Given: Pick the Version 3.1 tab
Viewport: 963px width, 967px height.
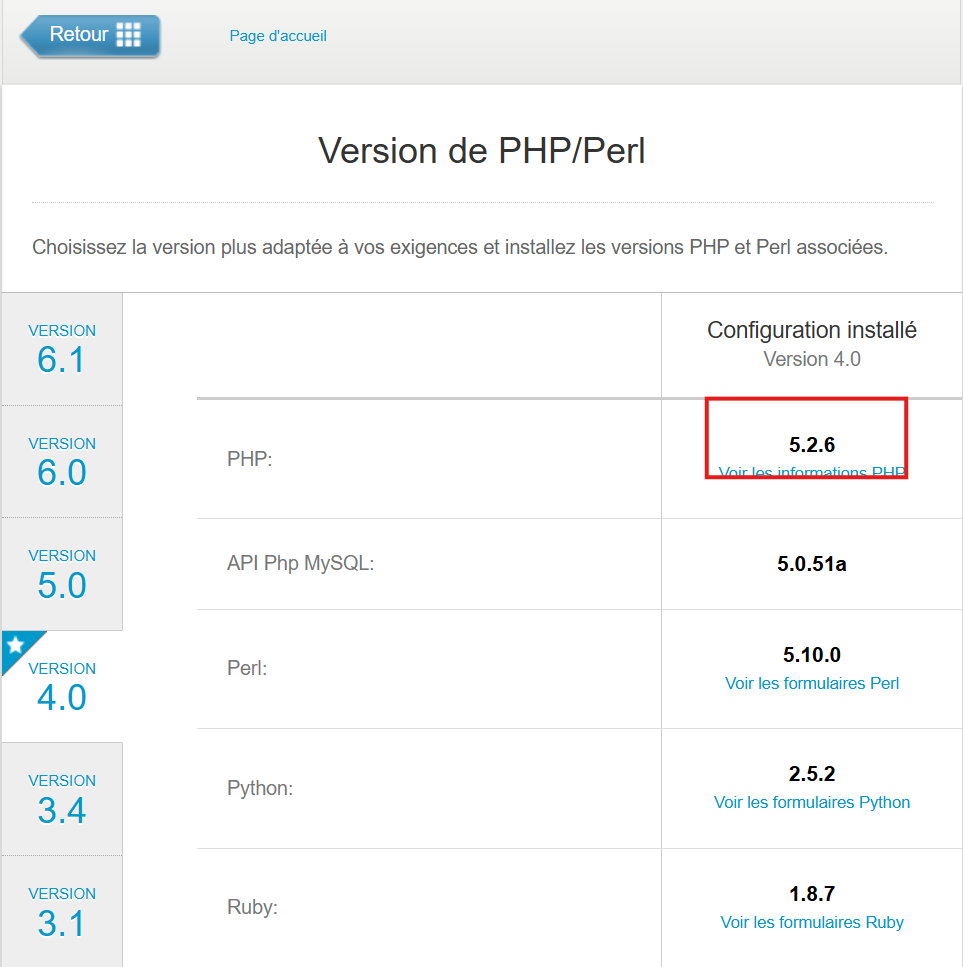Looking at the screenshot, I should click(62, 912).
